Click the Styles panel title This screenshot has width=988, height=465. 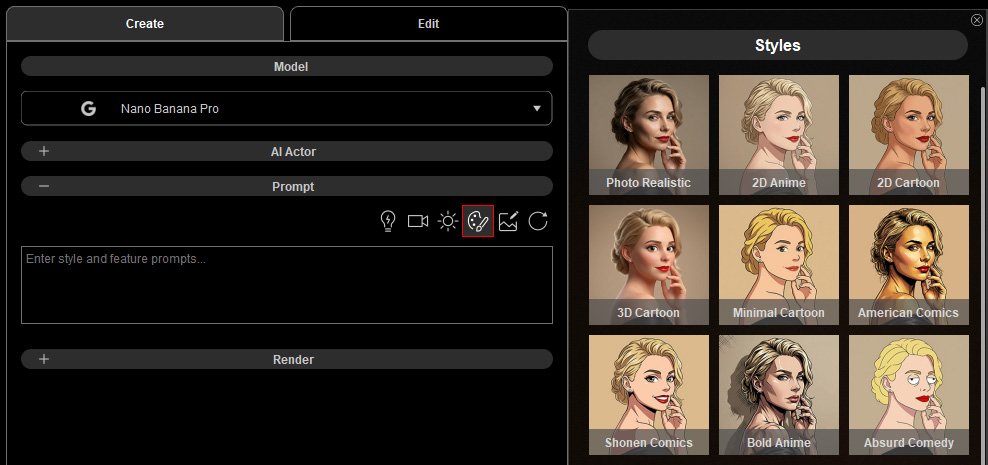778,45
